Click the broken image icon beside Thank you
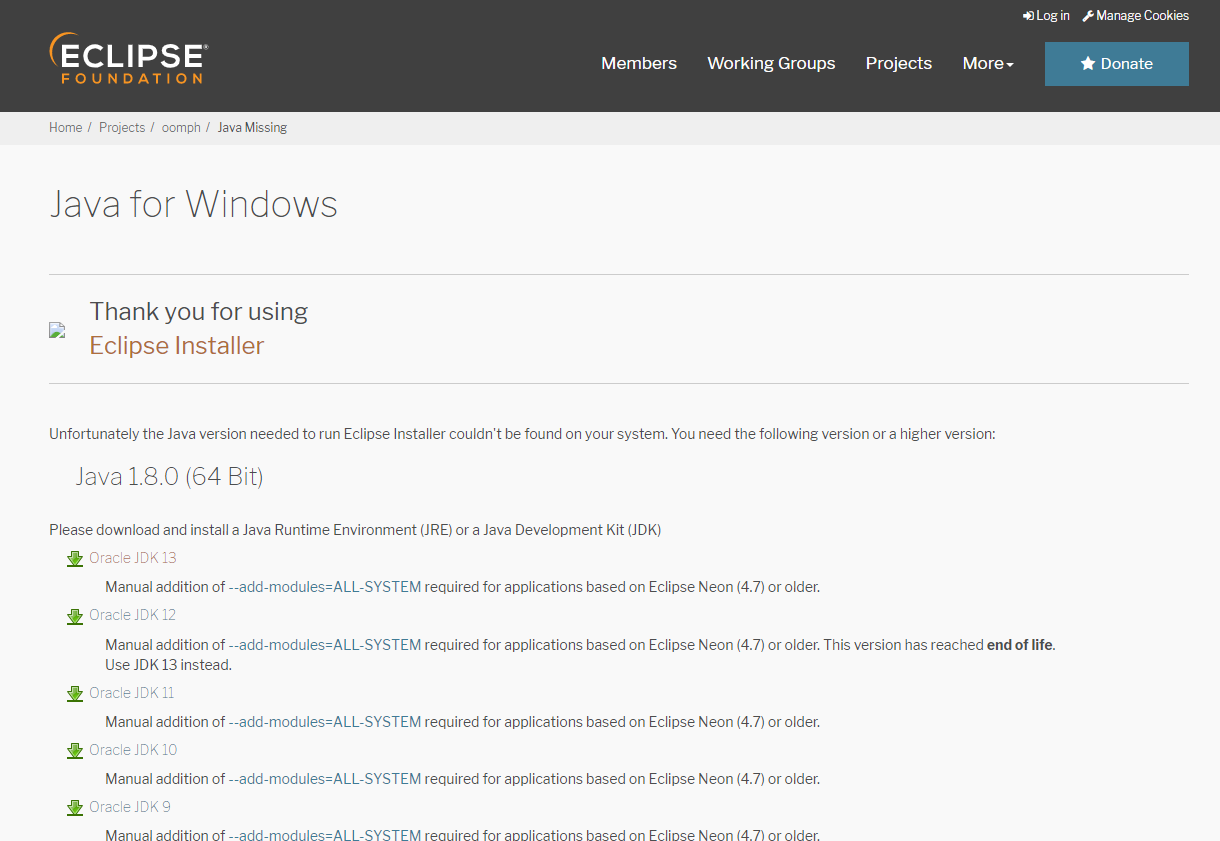 point(57,330)
